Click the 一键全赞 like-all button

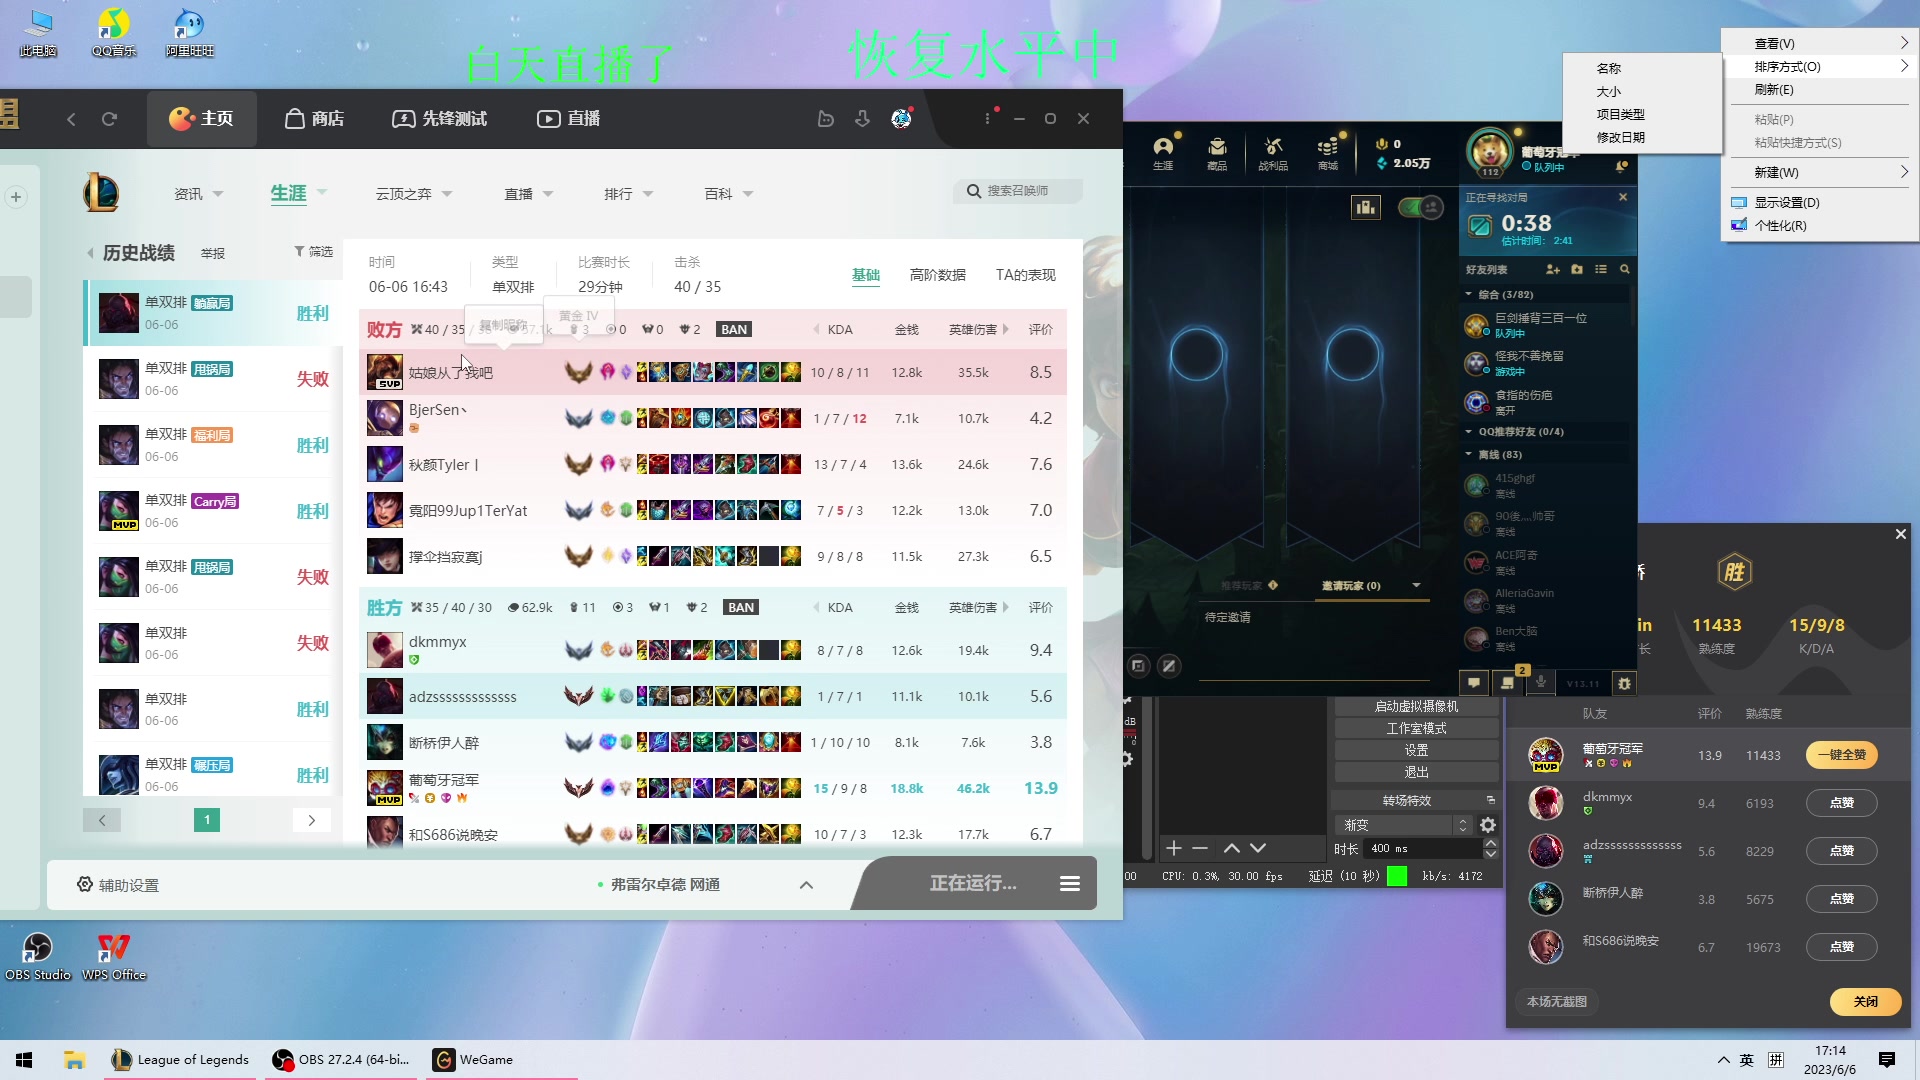coord(1842,755)
